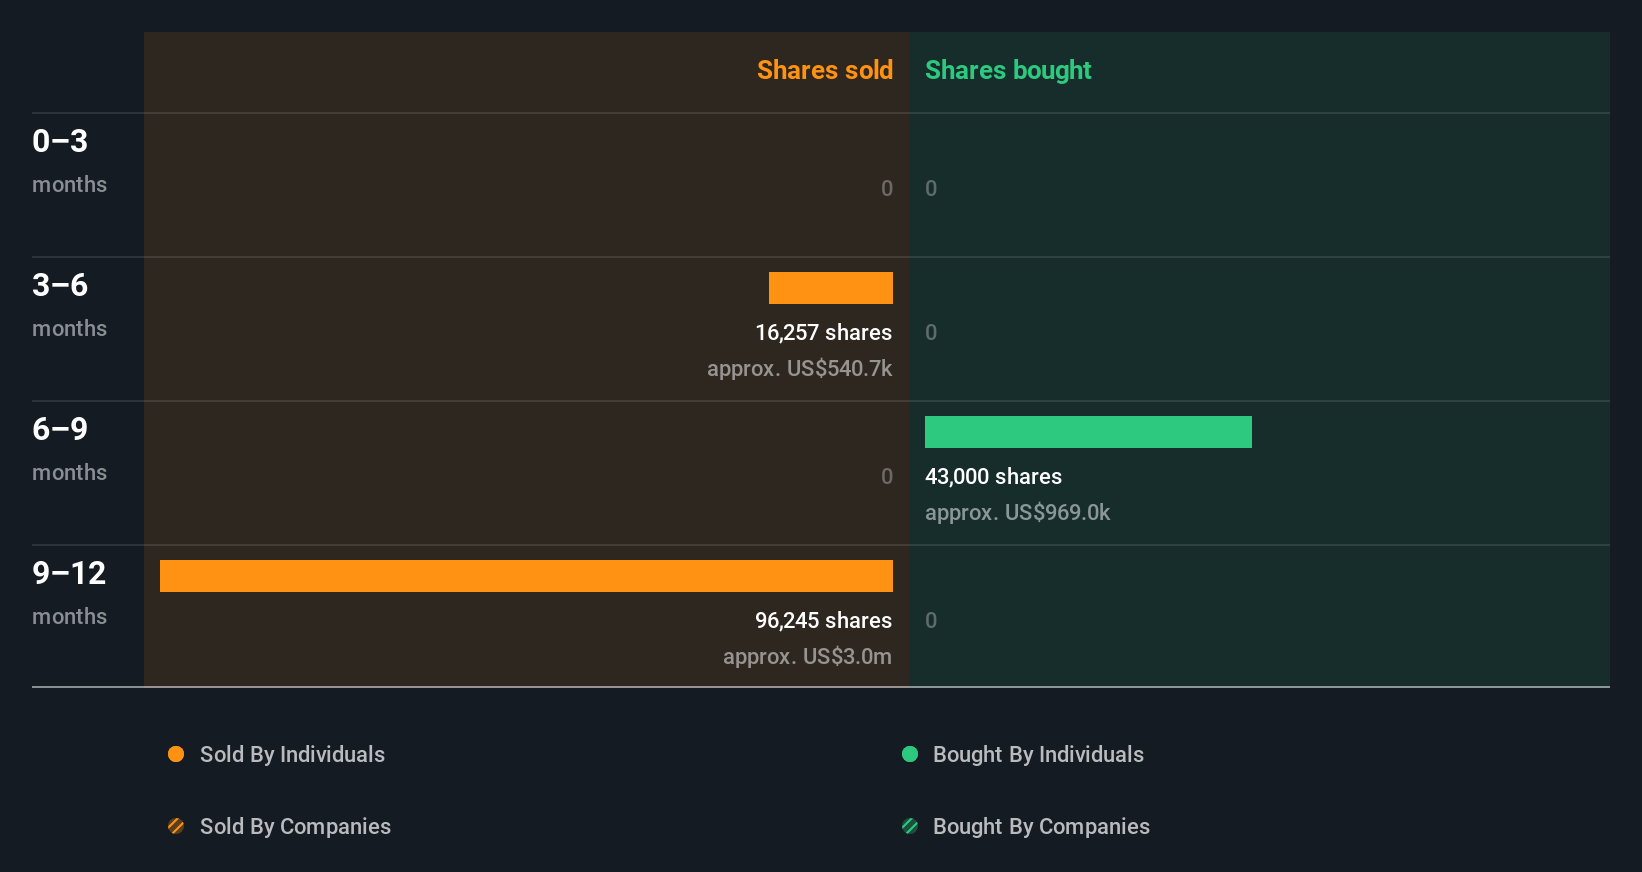Click the orange Sold By Individuals legend dot
The image size is (1642, 872).
(x=176, y=754)
